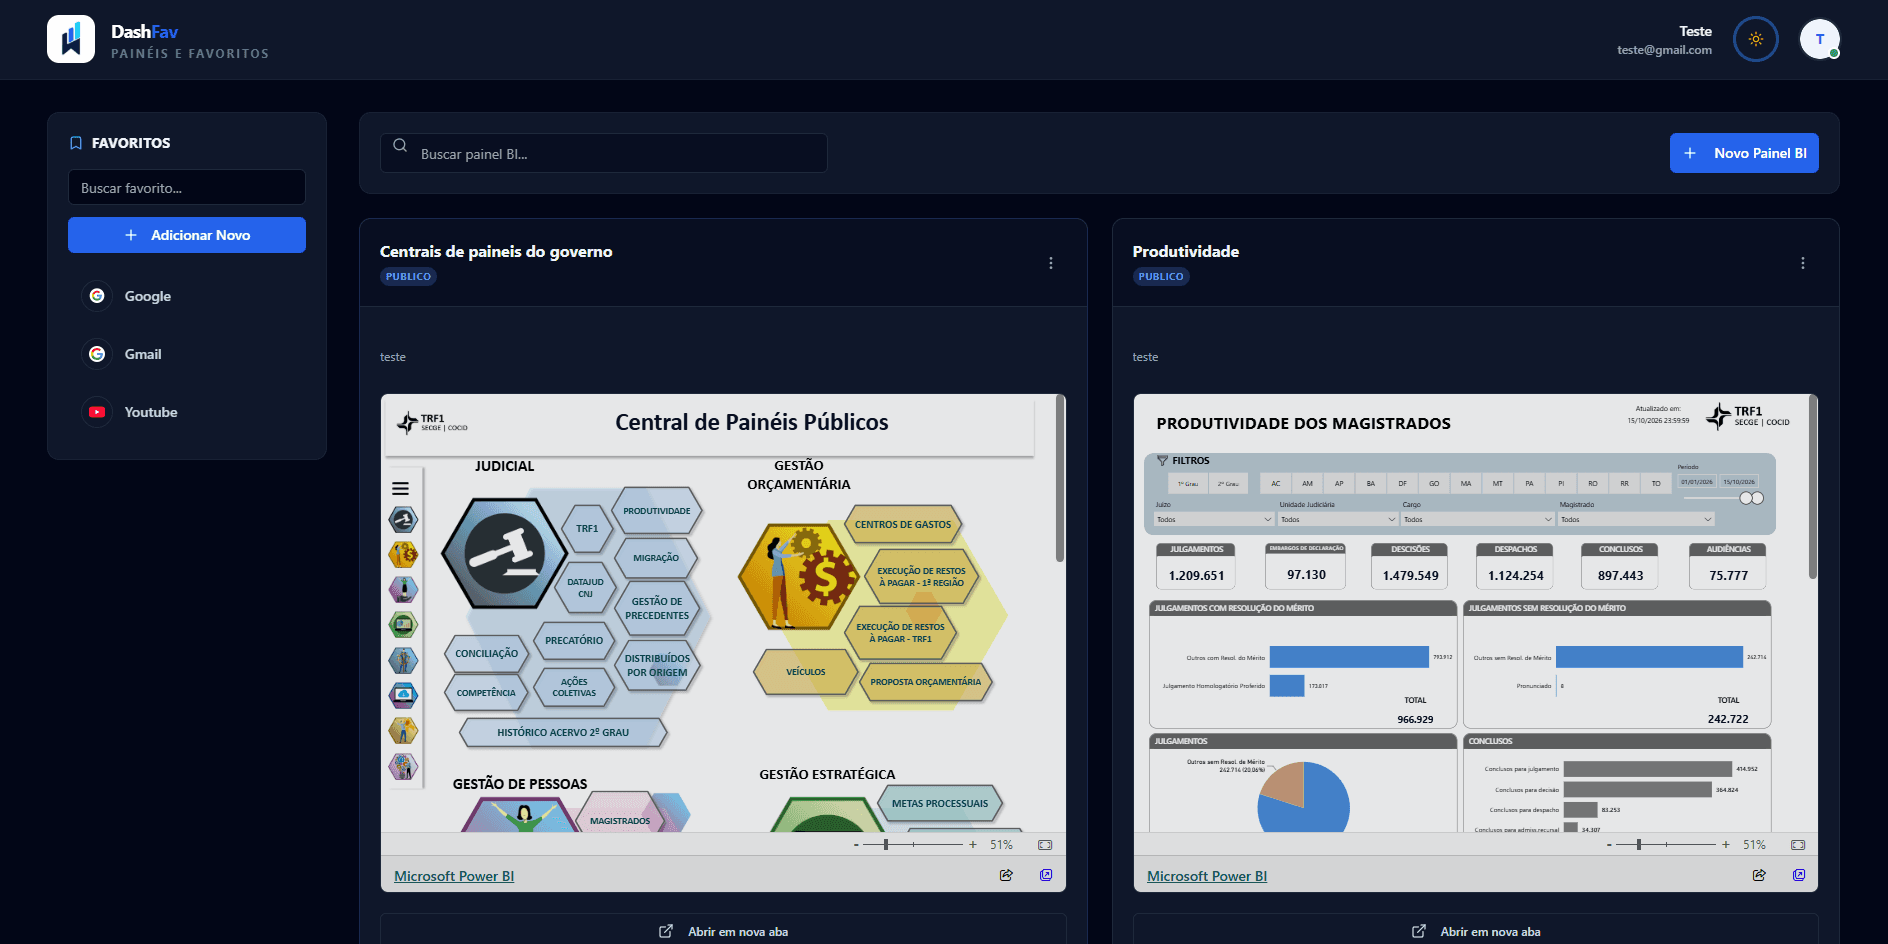Screen dimensions: 1888x944
Task: Open the METAS PROCESSUAIS hexagon
Action: coord(940,803)
